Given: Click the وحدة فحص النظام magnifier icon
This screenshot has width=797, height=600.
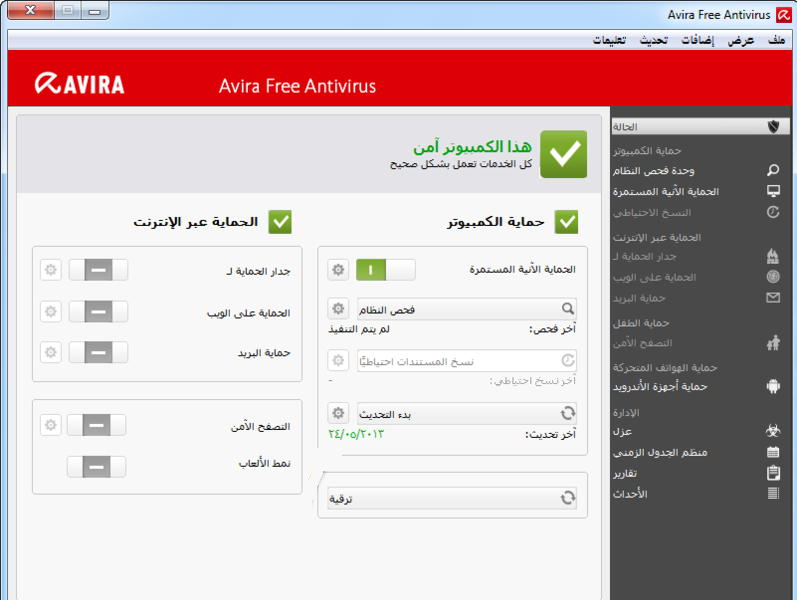Looking at the screenshot, I should [x=773, y=170].
